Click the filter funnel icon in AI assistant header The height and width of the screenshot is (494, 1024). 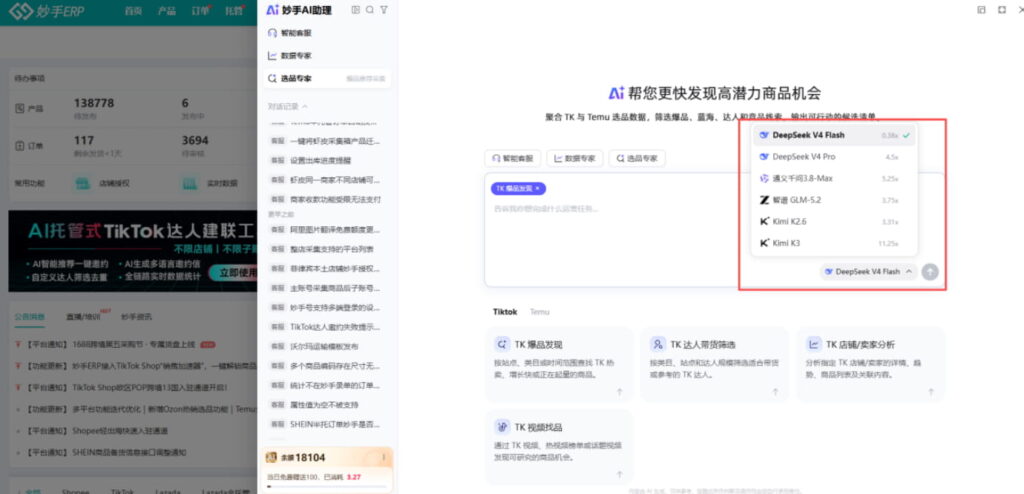(x=384, y=10)
